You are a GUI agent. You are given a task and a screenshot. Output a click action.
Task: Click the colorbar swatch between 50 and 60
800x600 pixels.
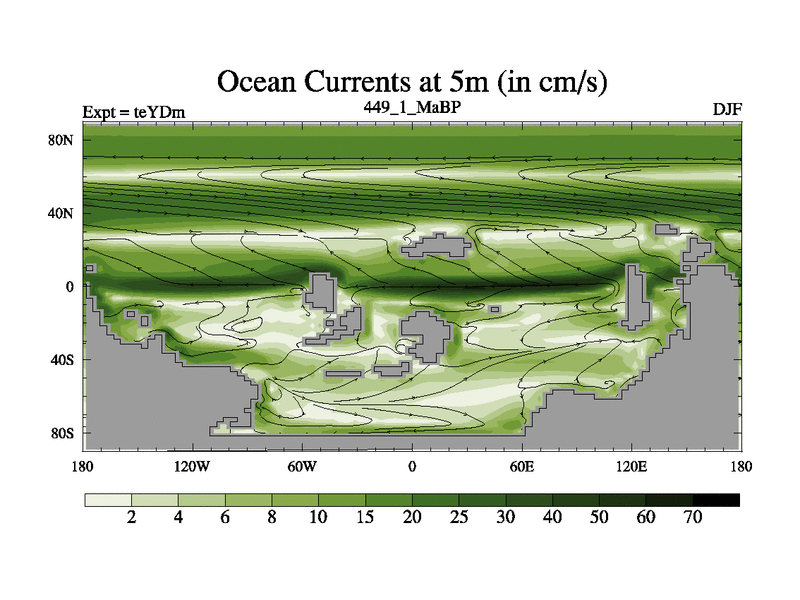[x=623, y=499]
